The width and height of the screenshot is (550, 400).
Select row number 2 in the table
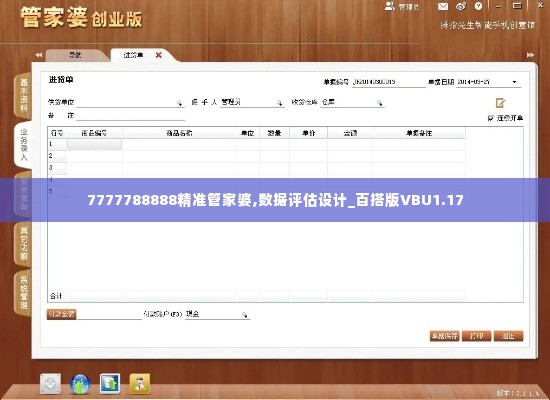tap(57, 156)
